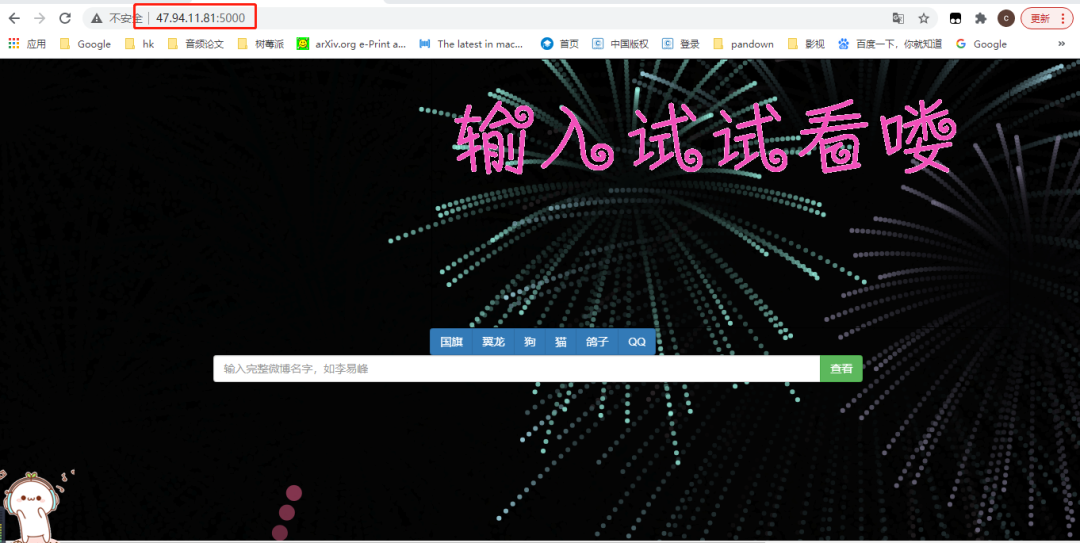Open the 百度一下，你就知道 bookmark

890,44
